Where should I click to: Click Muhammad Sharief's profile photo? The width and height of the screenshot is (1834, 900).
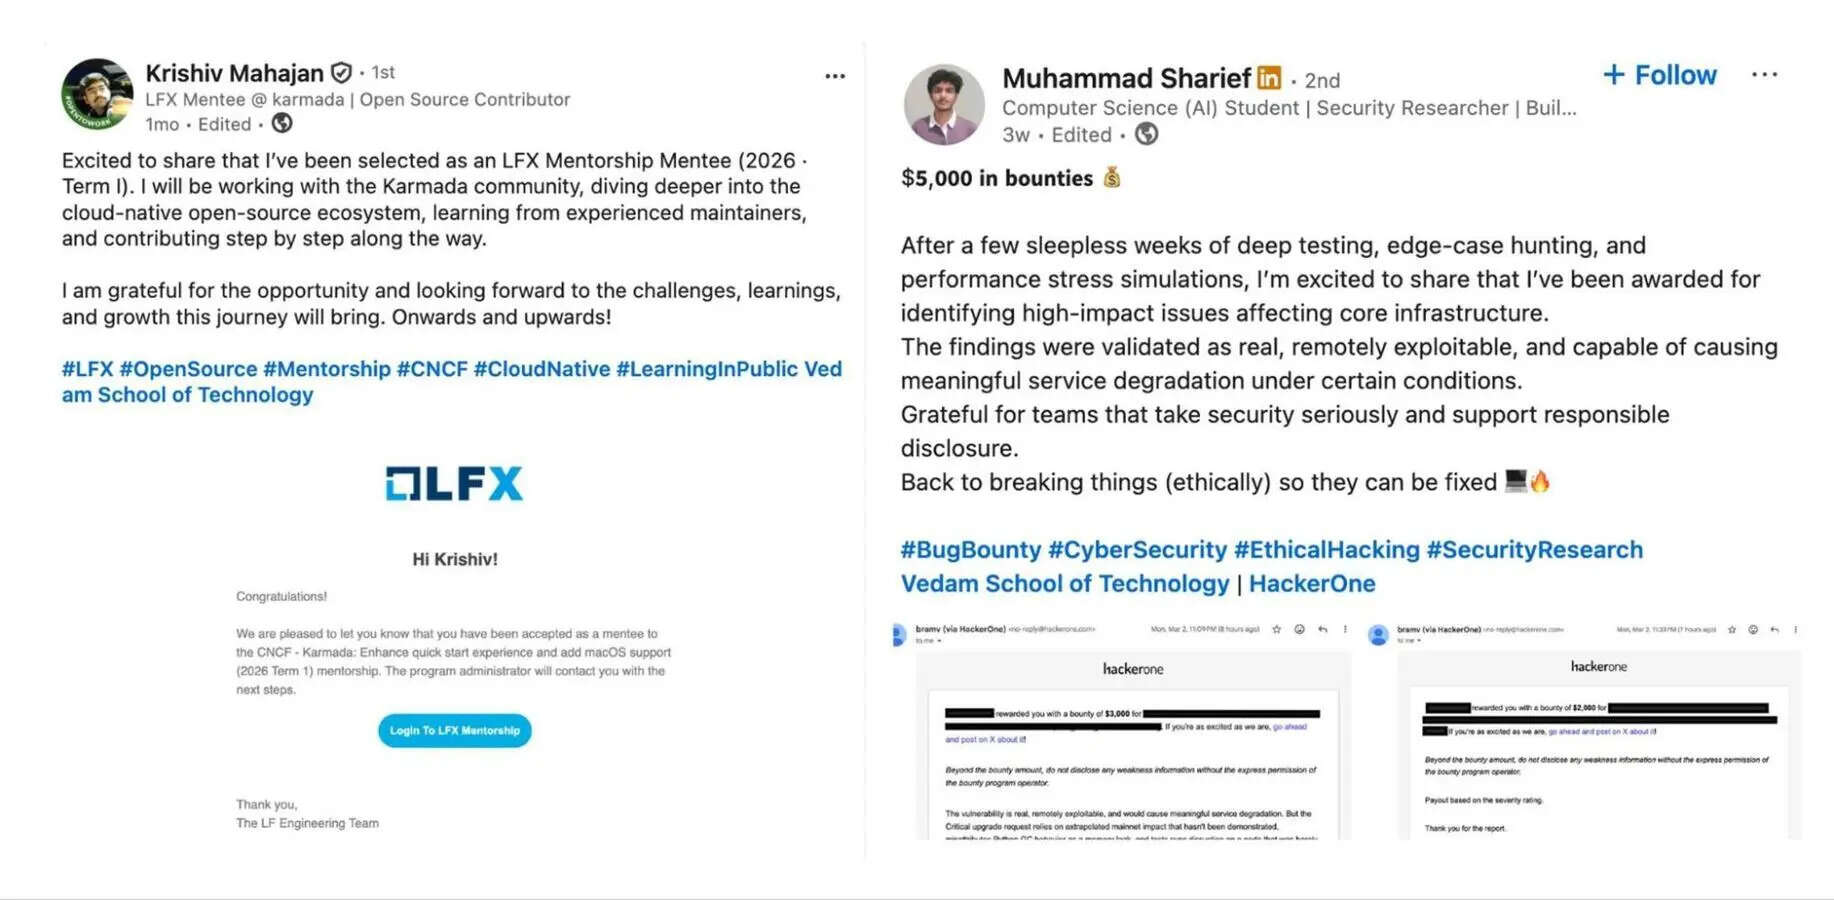pyautogui.click(x=944, y=104)
